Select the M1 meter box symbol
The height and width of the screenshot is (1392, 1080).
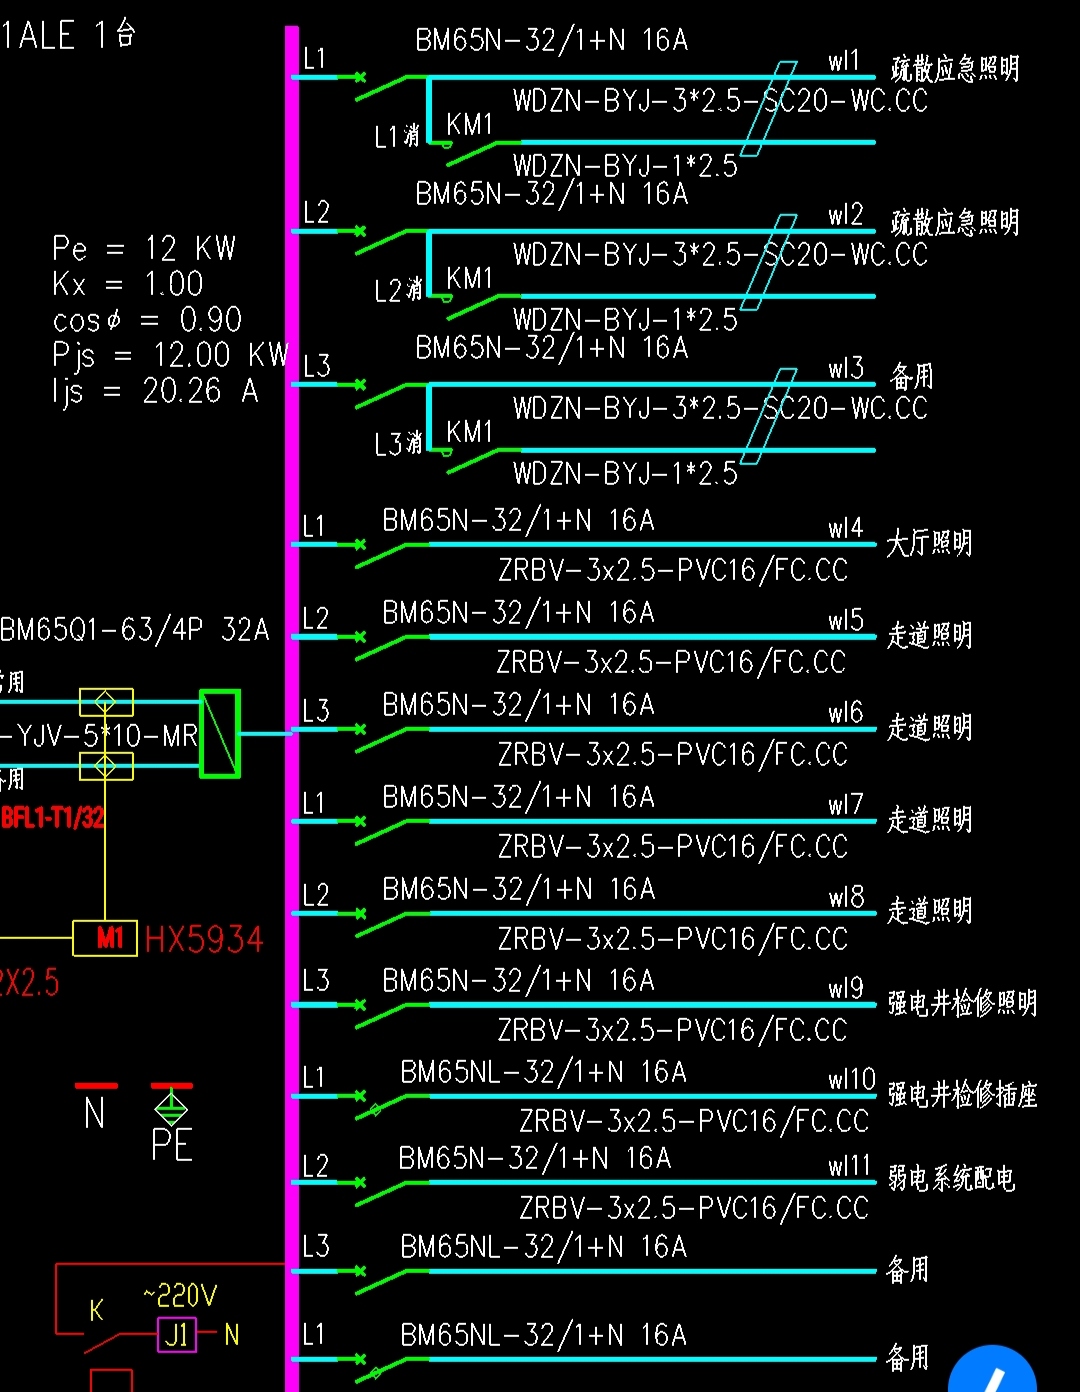[105, 938]
